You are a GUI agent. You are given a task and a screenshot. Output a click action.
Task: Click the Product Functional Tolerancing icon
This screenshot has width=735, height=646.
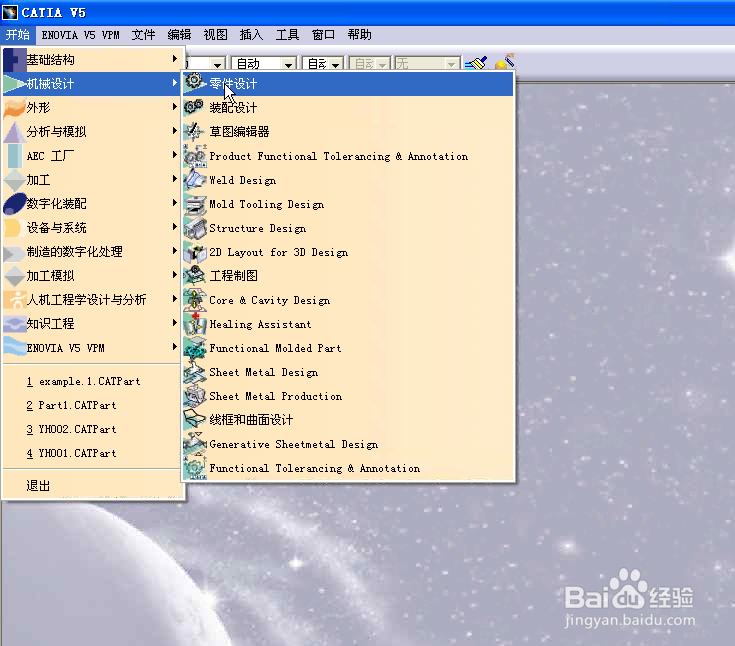coord(194,156)
